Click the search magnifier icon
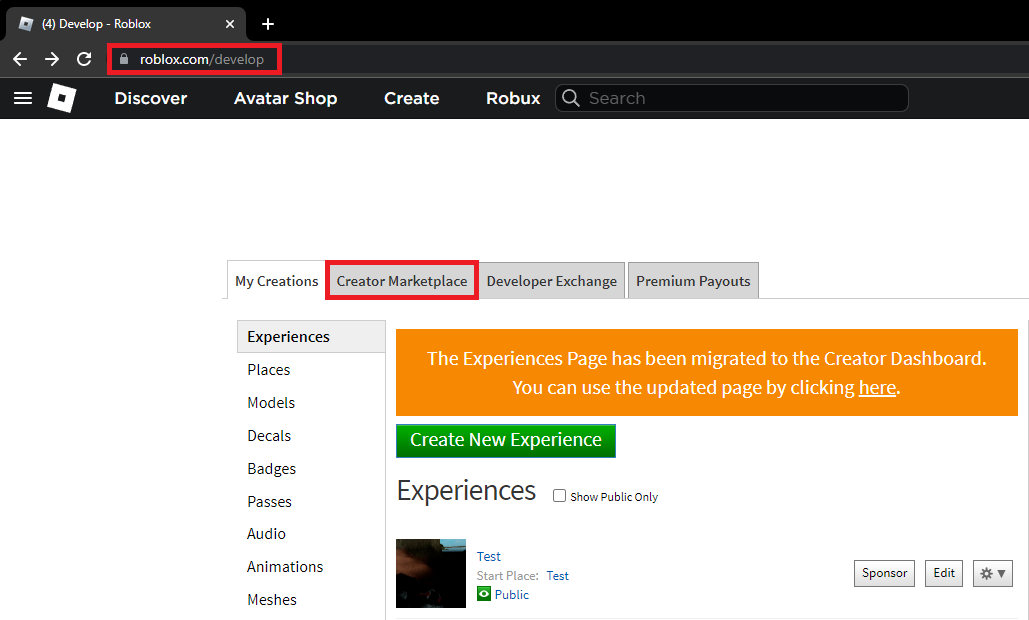Image resolution: width=1029 pixels, height=620 pixels. click(571, 98)
